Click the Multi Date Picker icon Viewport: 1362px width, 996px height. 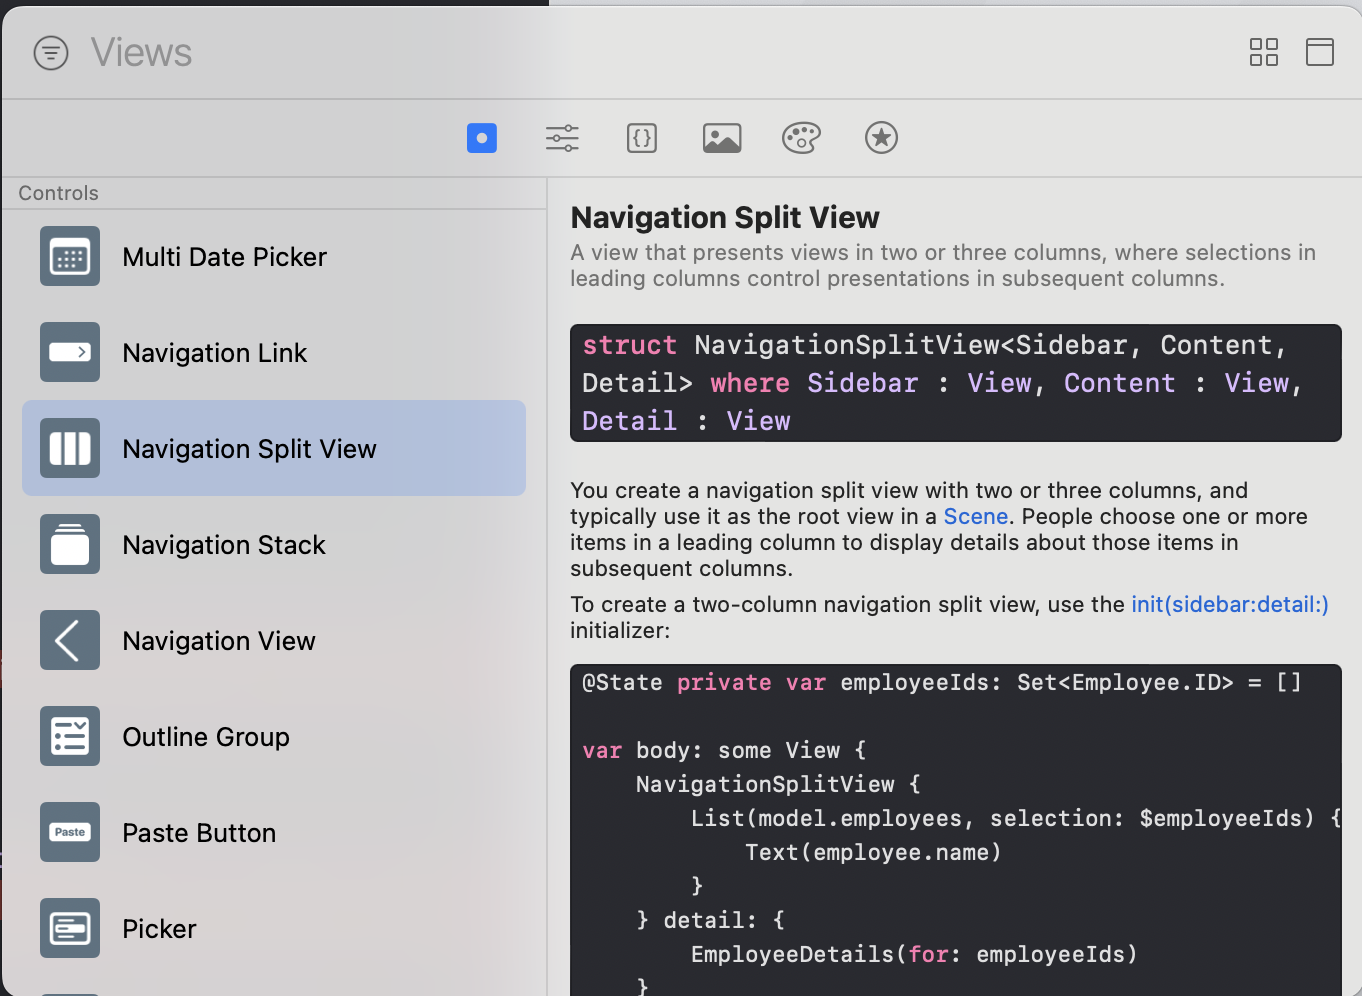point(70,257)
